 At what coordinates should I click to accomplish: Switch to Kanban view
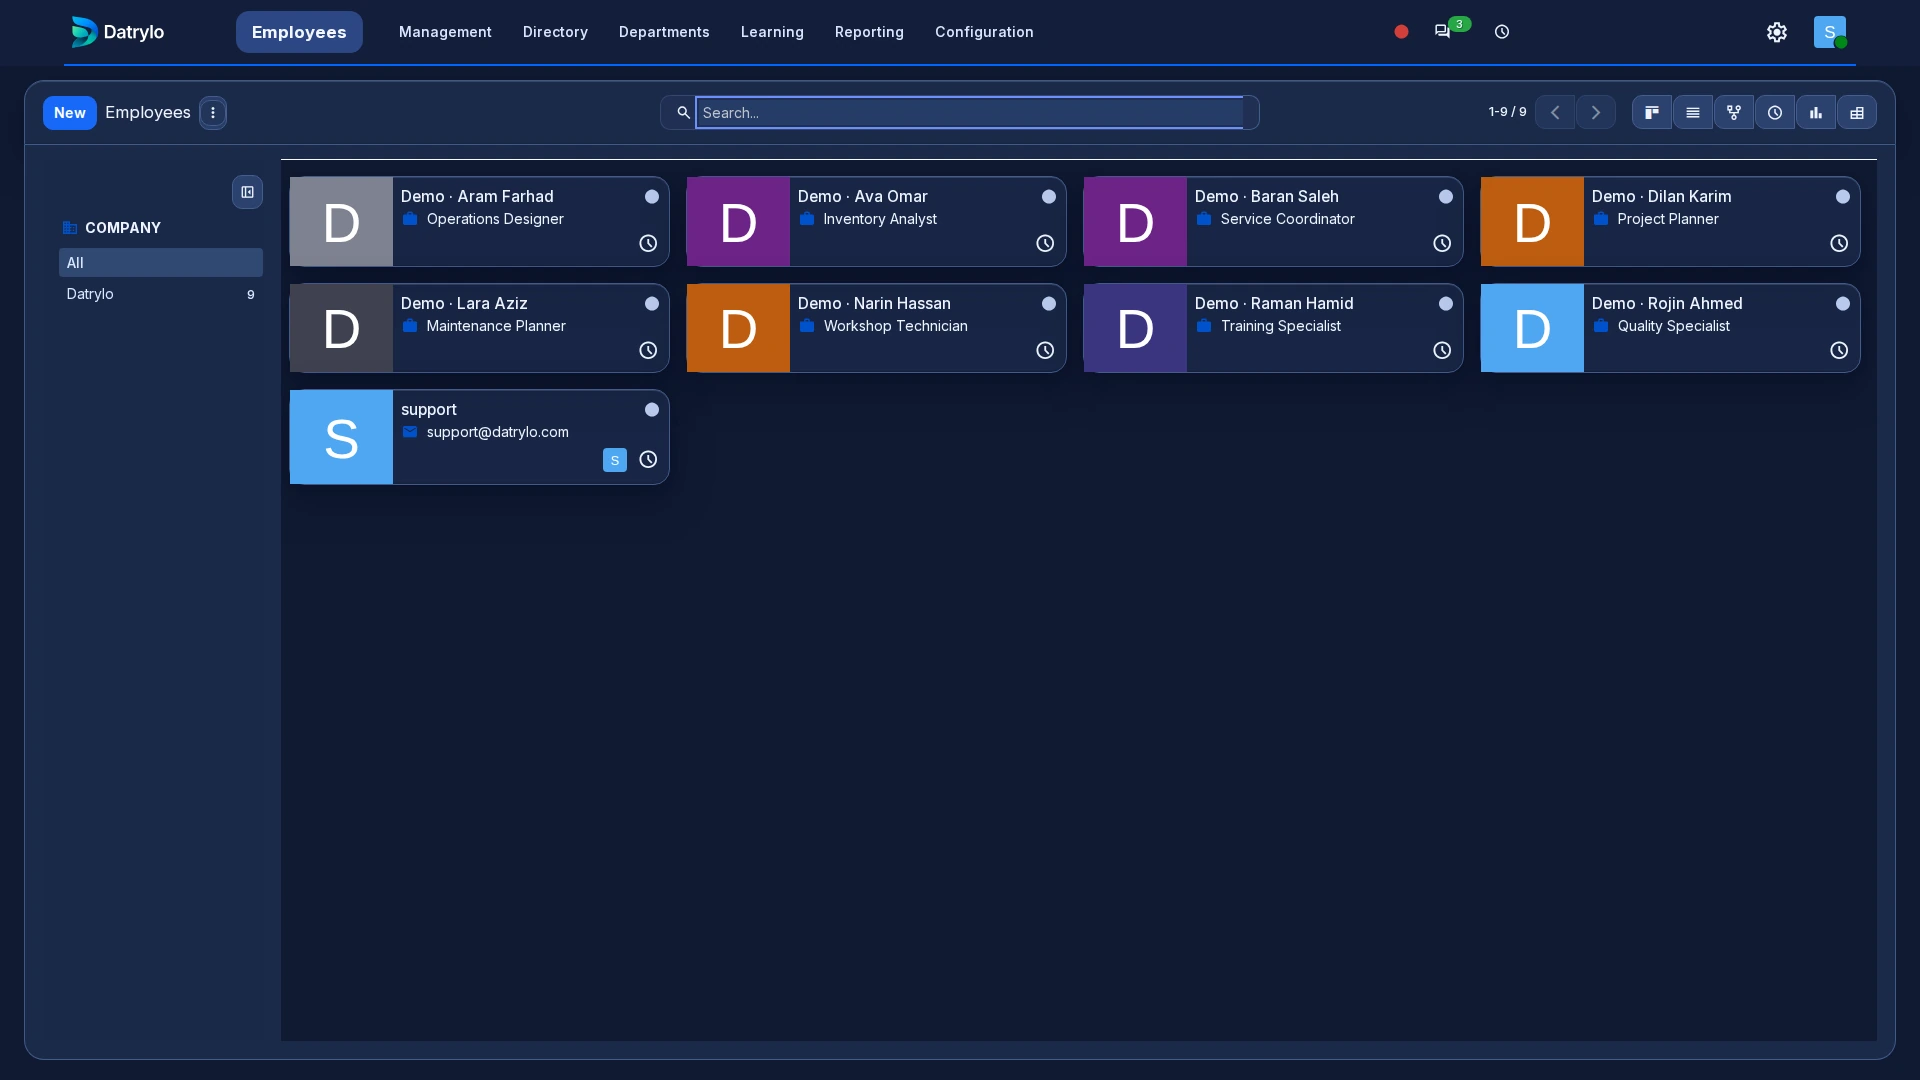click(1652, 113)
